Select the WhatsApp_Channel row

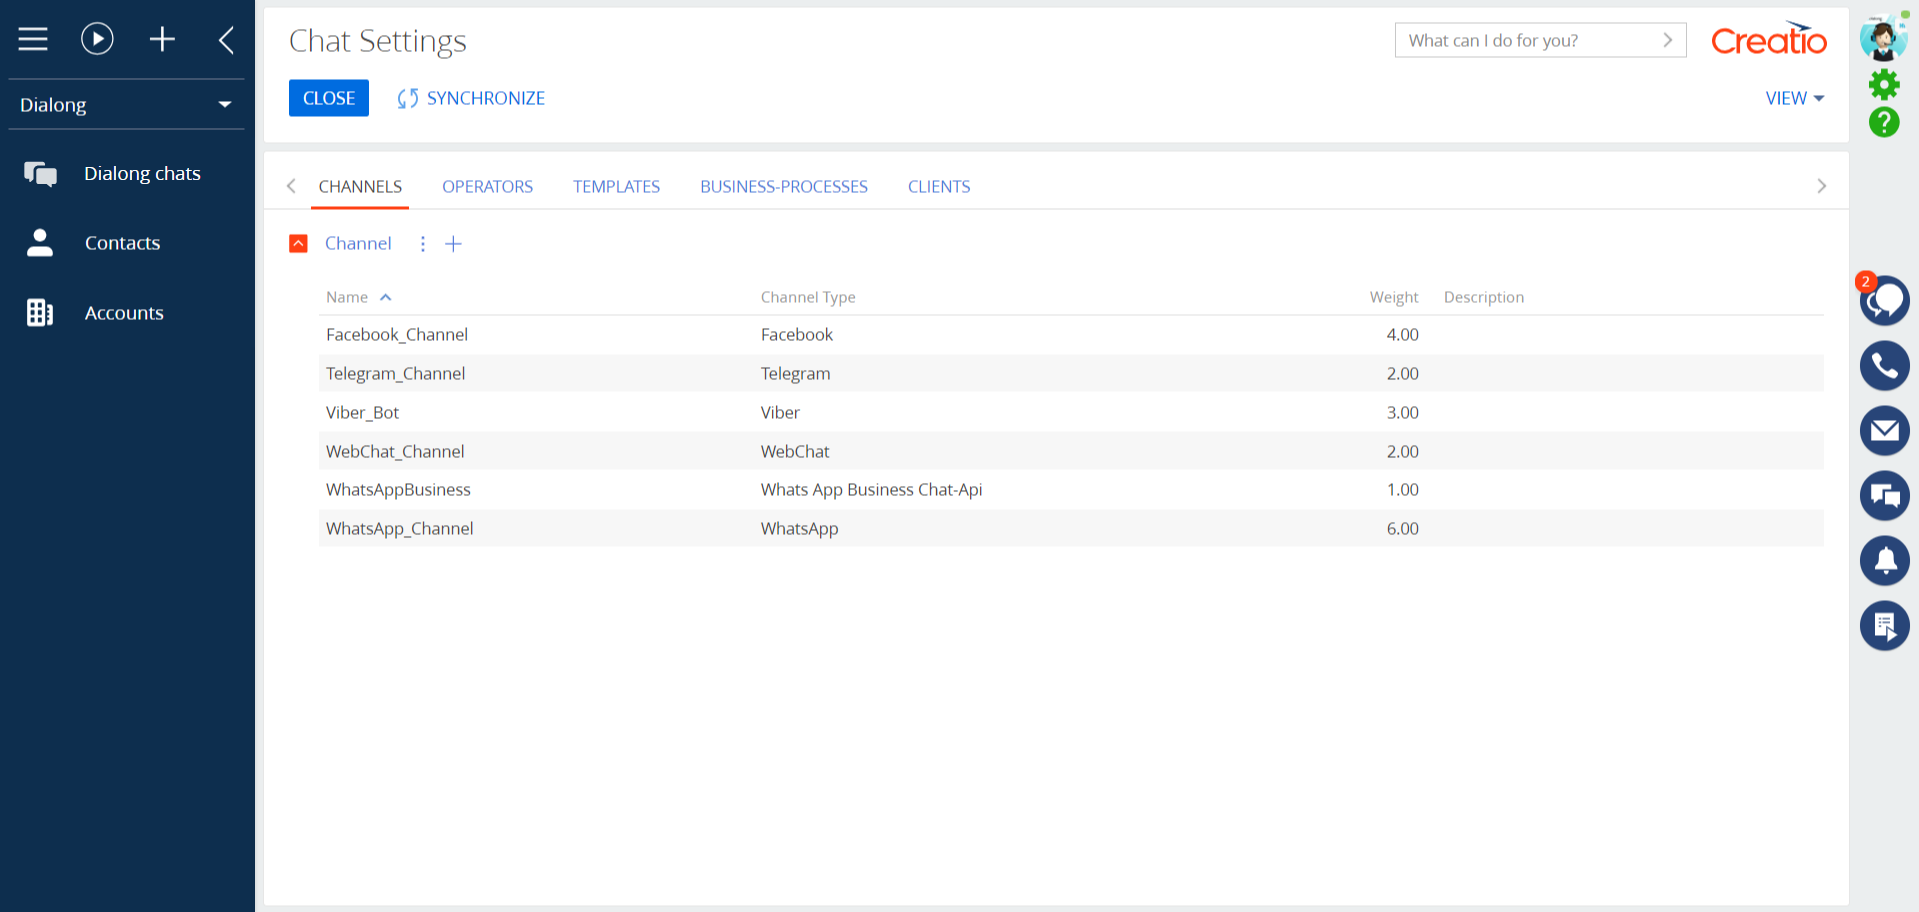(1071, 528)
